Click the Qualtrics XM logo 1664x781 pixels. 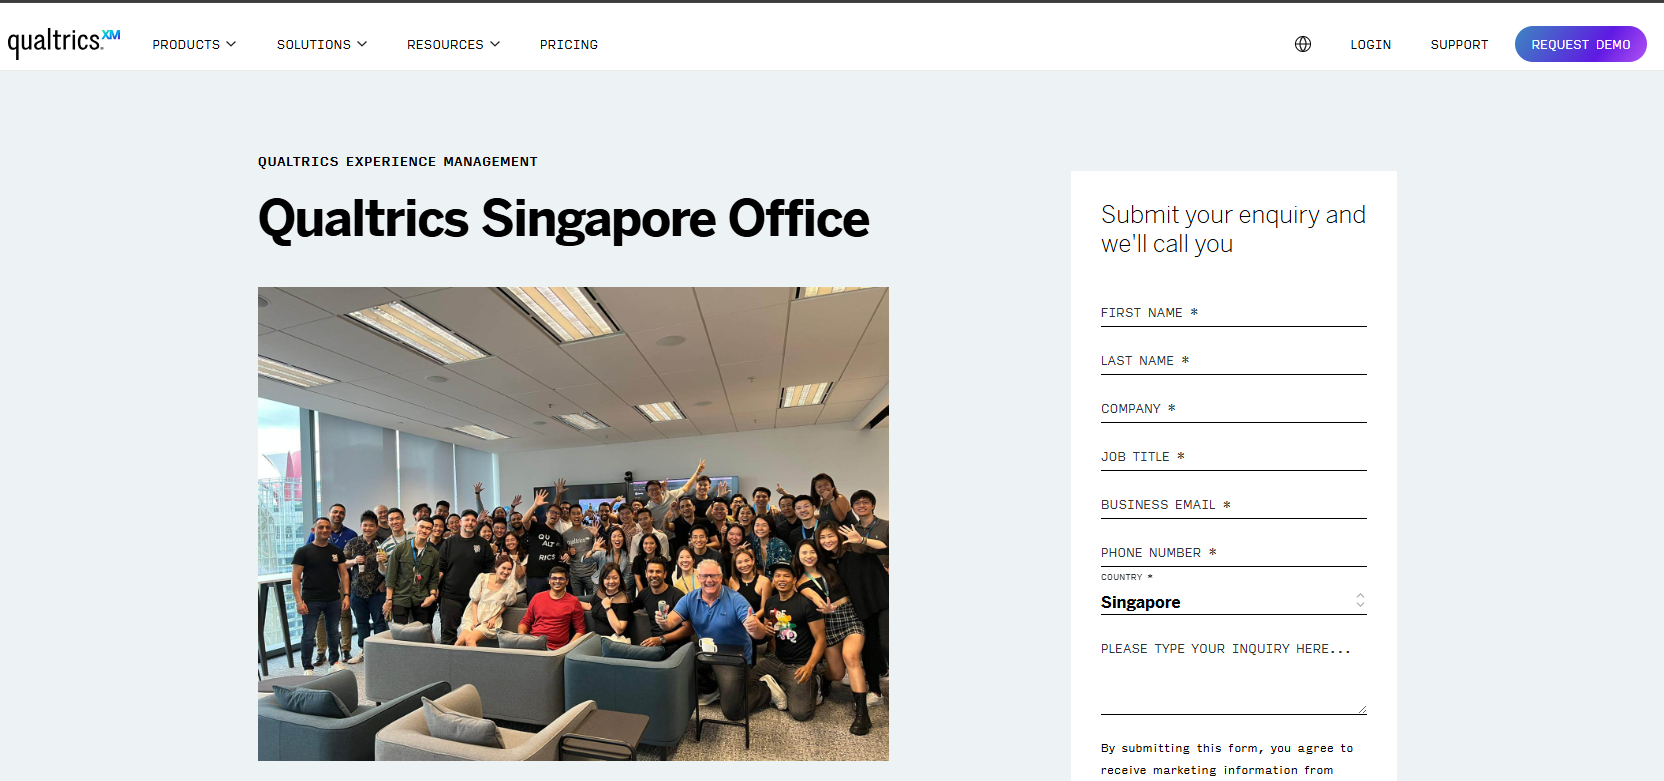(x=64, y=42)
